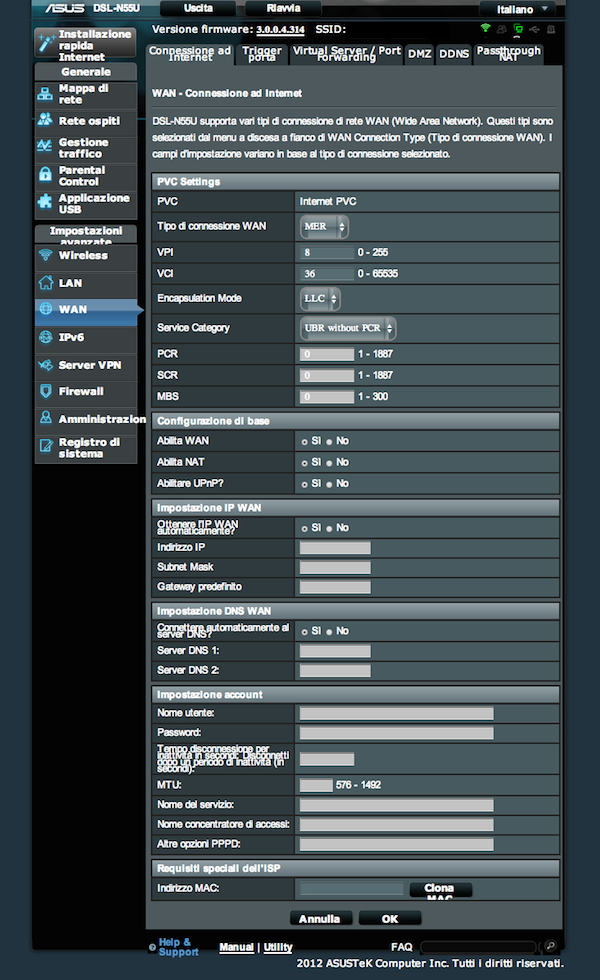Select Si for automatic DNS server connection

(x=304, y=632)
